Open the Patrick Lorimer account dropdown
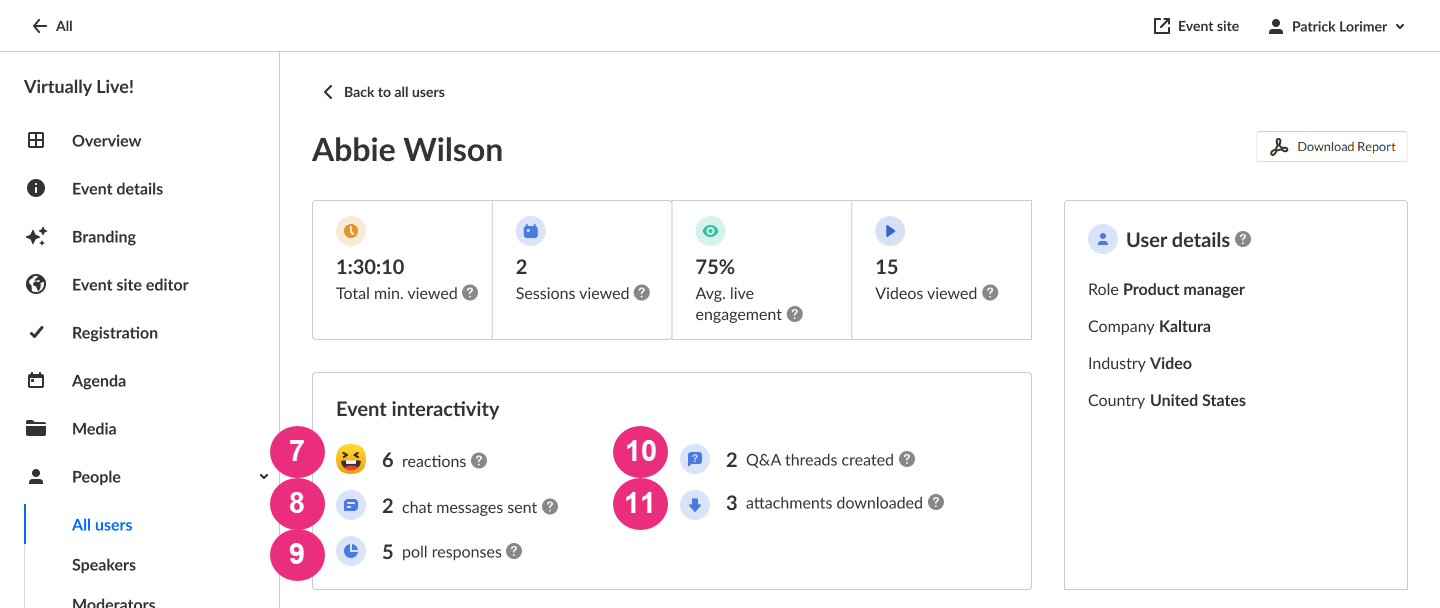Viewport: 1440px width, 608px height. tap(1336, 27)
